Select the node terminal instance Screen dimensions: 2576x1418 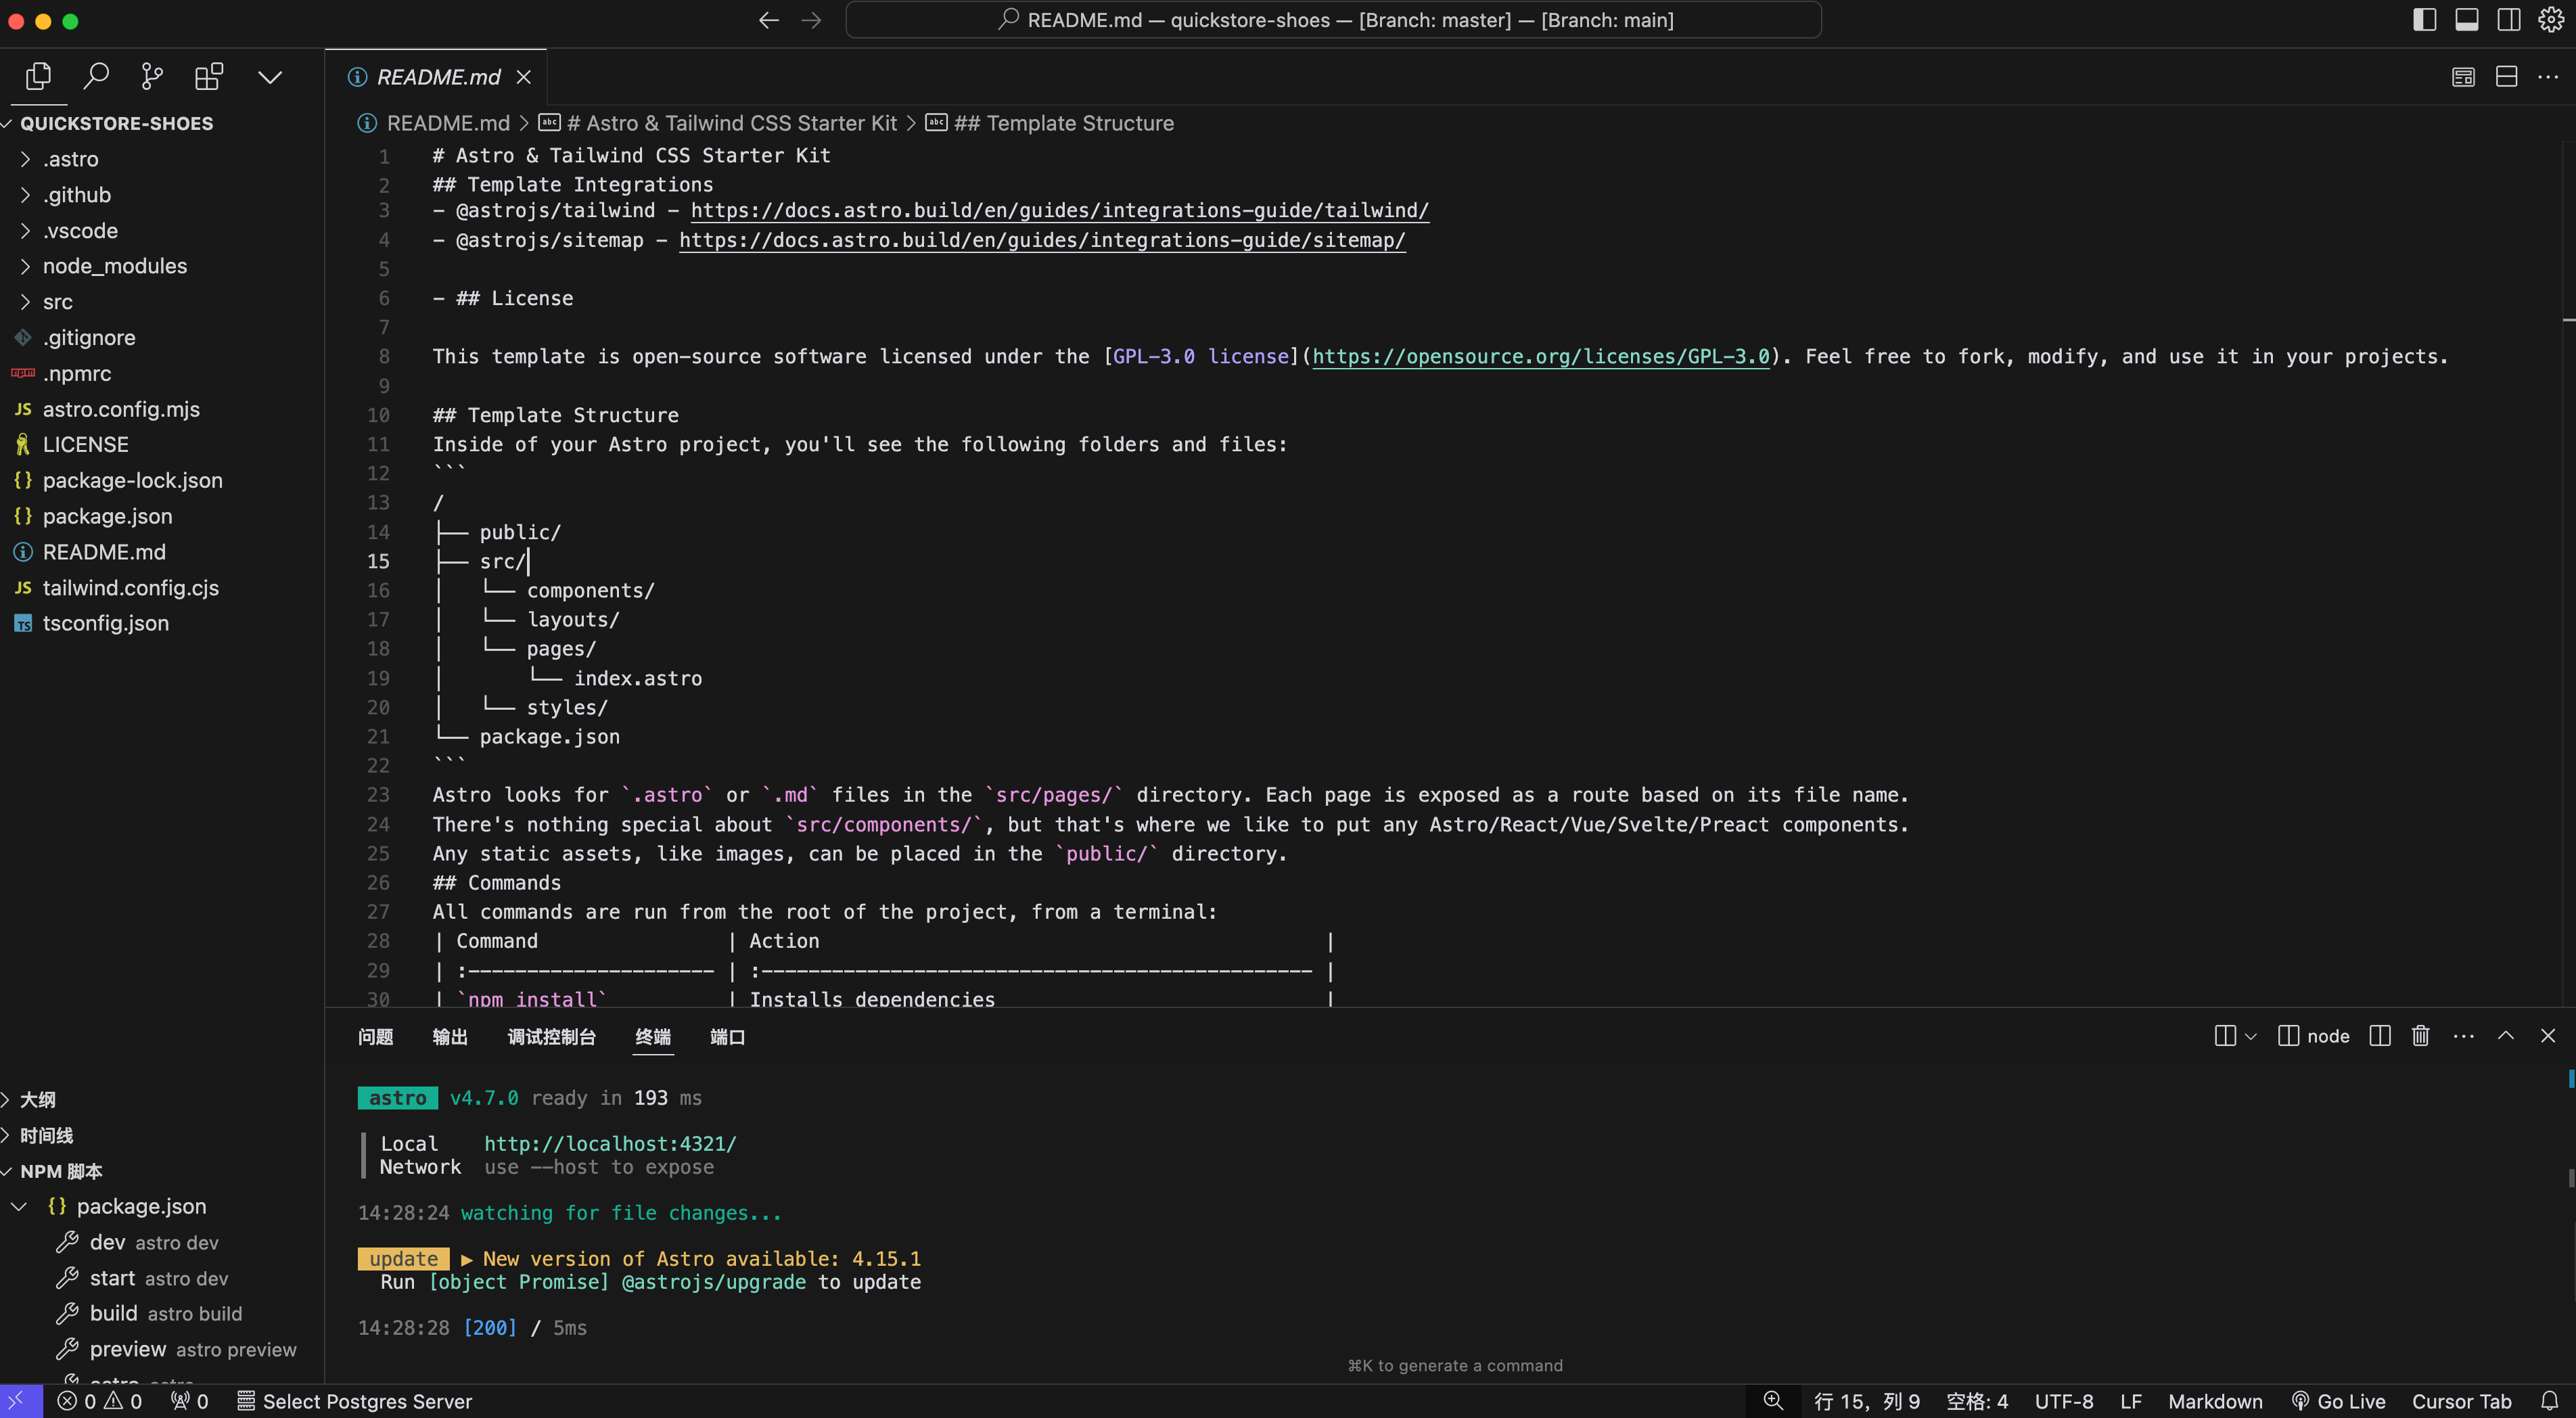[2313, 1037]
